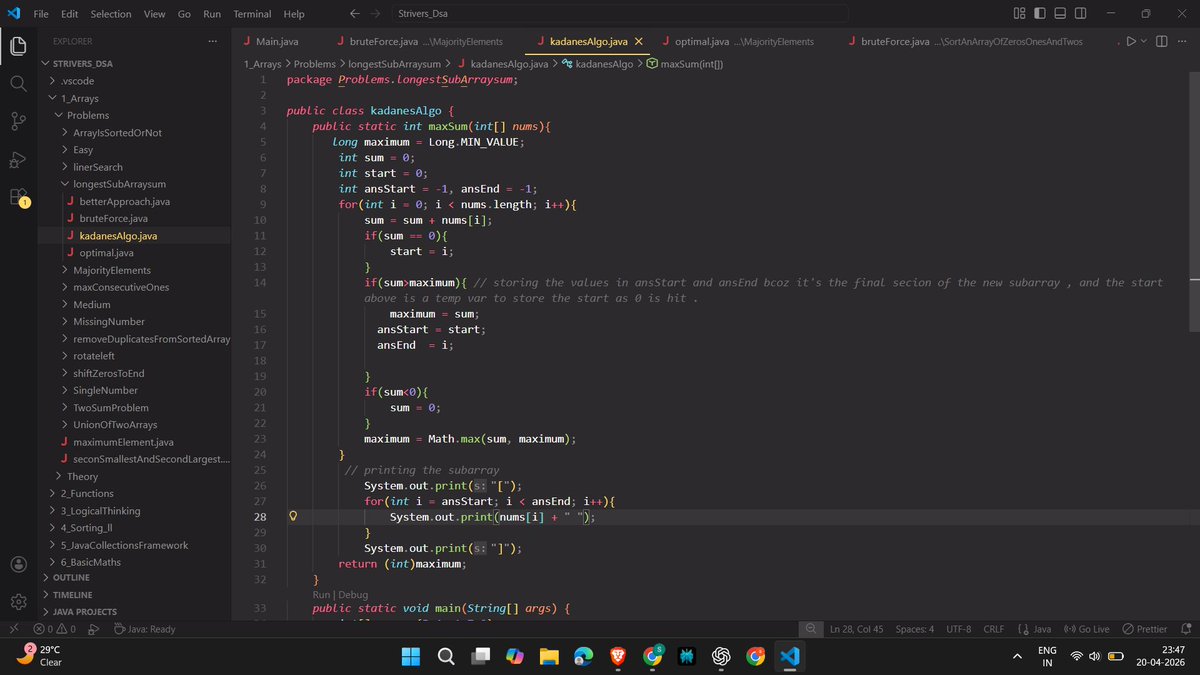The width and height of the screenshot is (1200, 675).
Task: Click Java: Ready status item
Action: pyautogui.click(x=145, y=629)
